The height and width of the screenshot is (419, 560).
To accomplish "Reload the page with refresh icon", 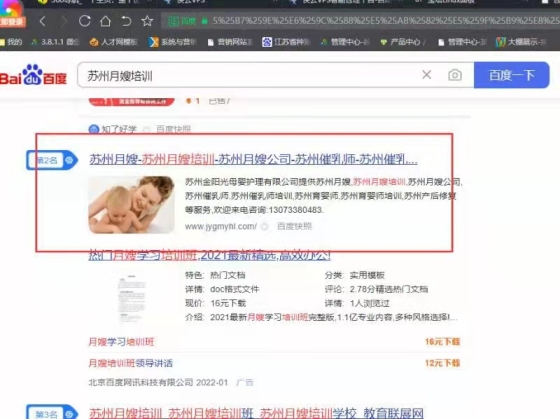I will 85,21.
